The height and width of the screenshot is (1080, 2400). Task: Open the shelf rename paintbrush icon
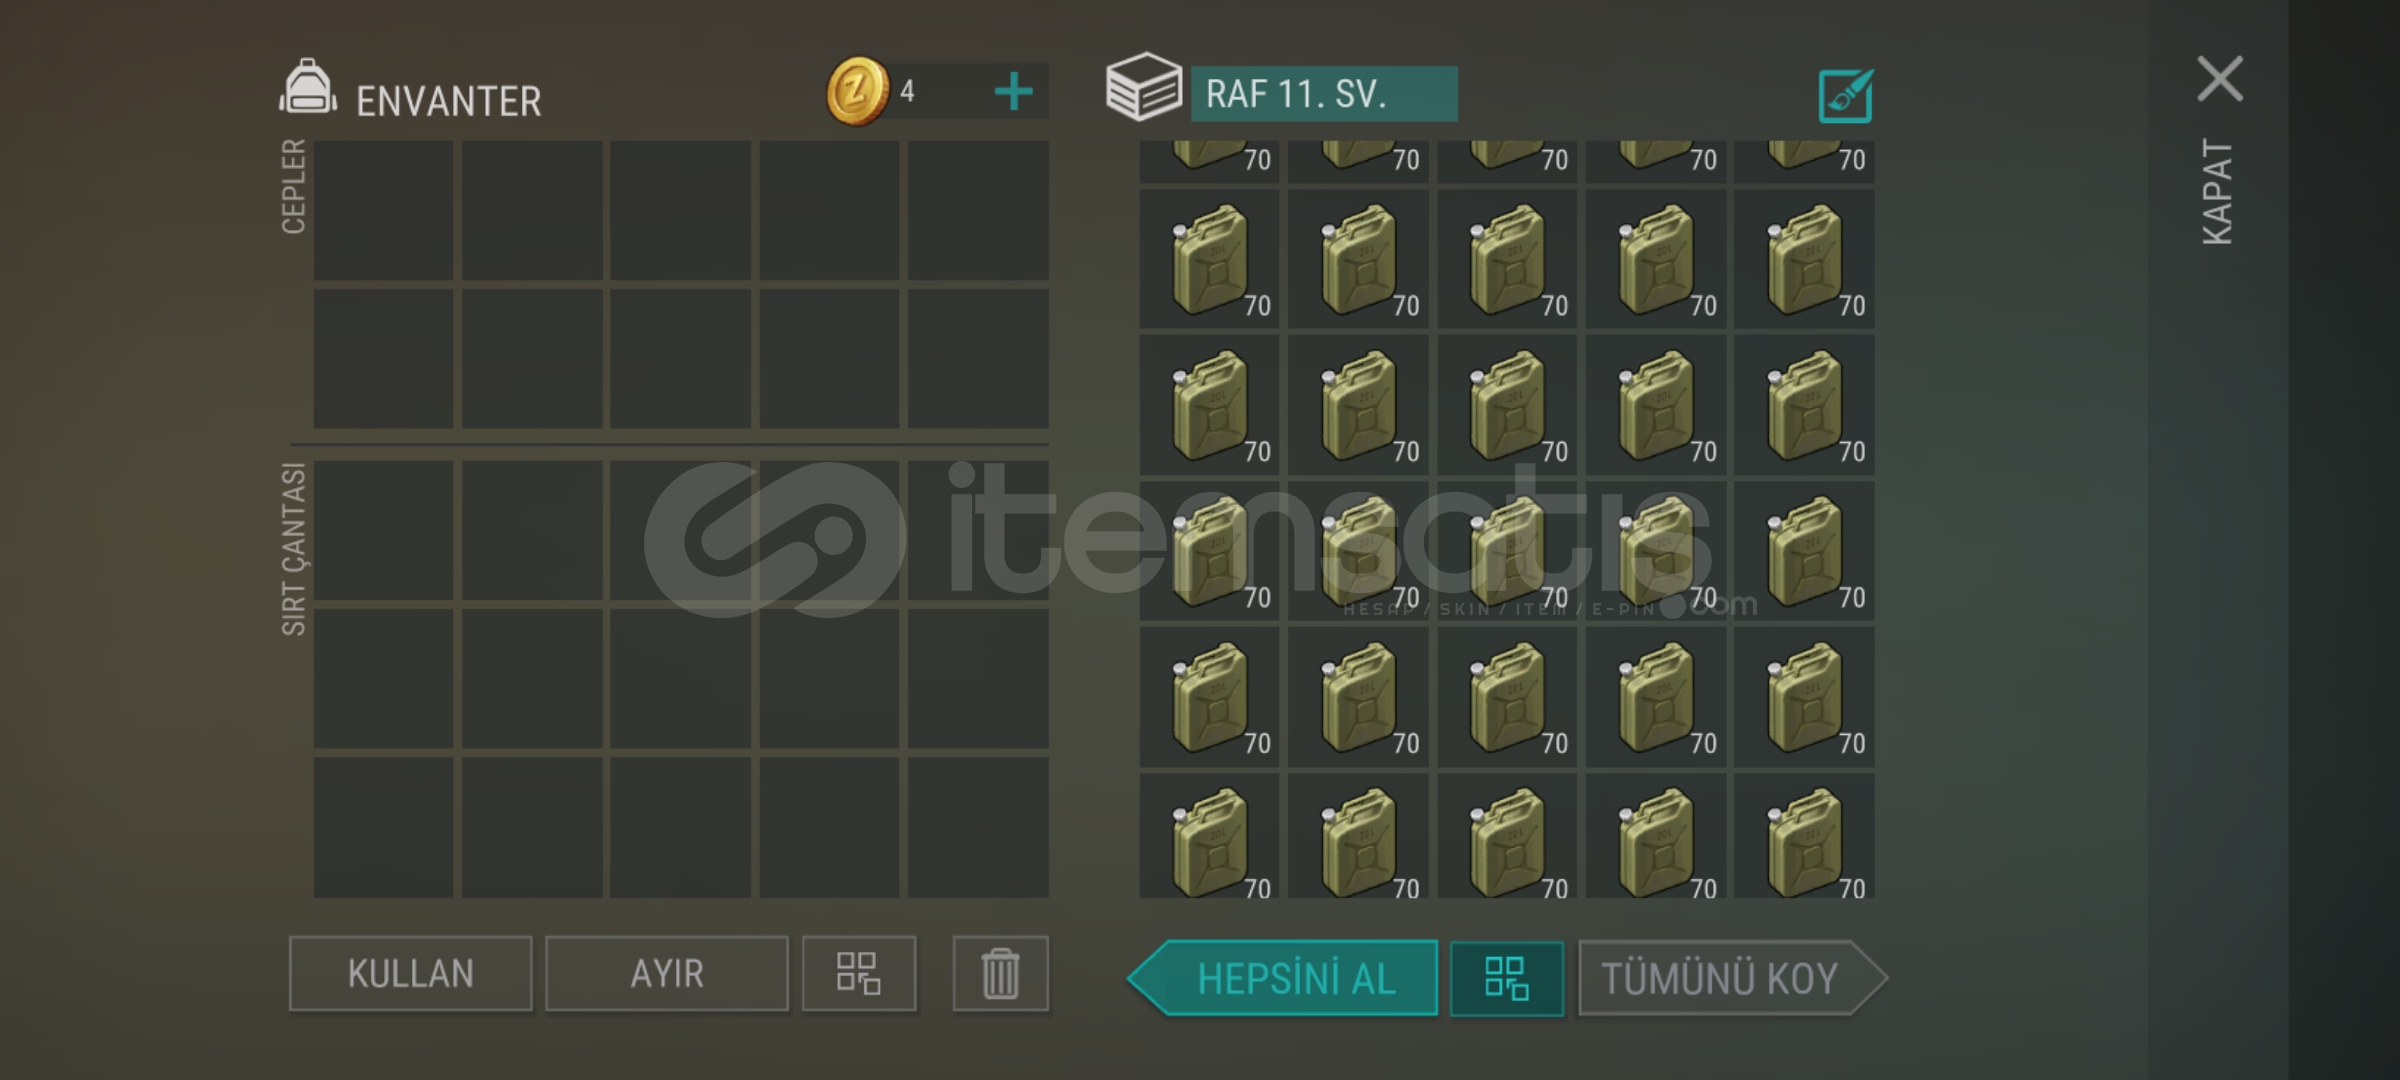click(x=1845, y=96)
